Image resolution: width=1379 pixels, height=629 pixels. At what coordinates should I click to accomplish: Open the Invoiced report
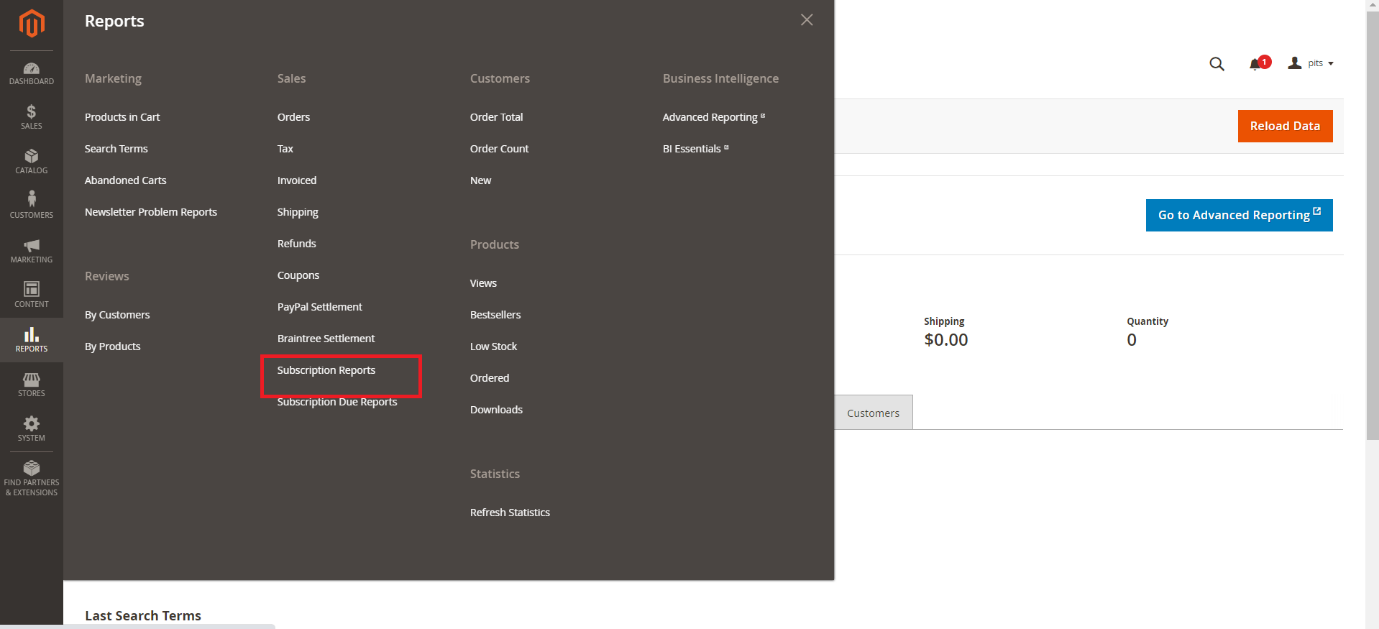pos(297,181)
